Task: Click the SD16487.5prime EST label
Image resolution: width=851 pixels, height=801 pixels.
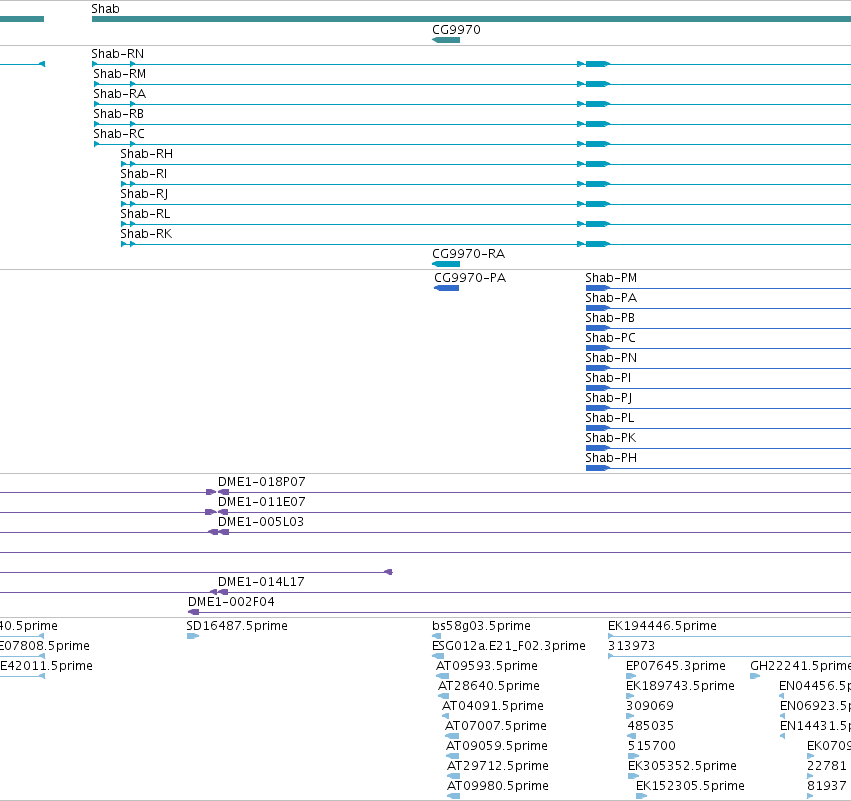Action: (237, 626)
